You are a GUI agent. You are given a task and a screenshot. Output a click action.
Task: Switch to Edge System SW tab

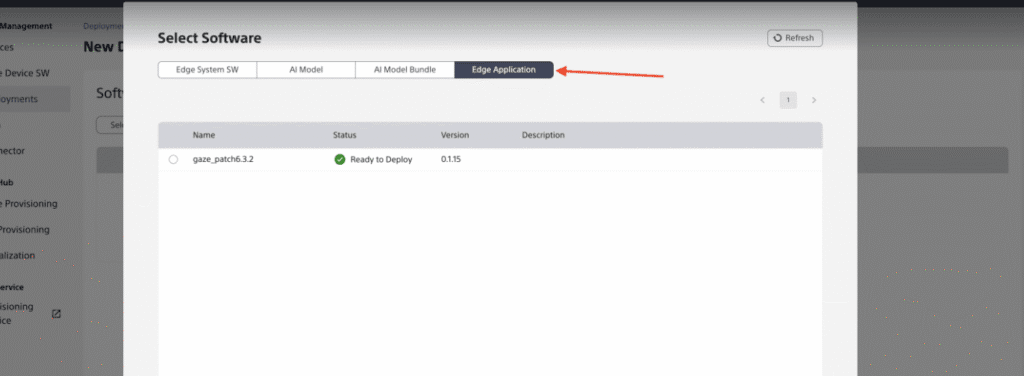point(207,70)
